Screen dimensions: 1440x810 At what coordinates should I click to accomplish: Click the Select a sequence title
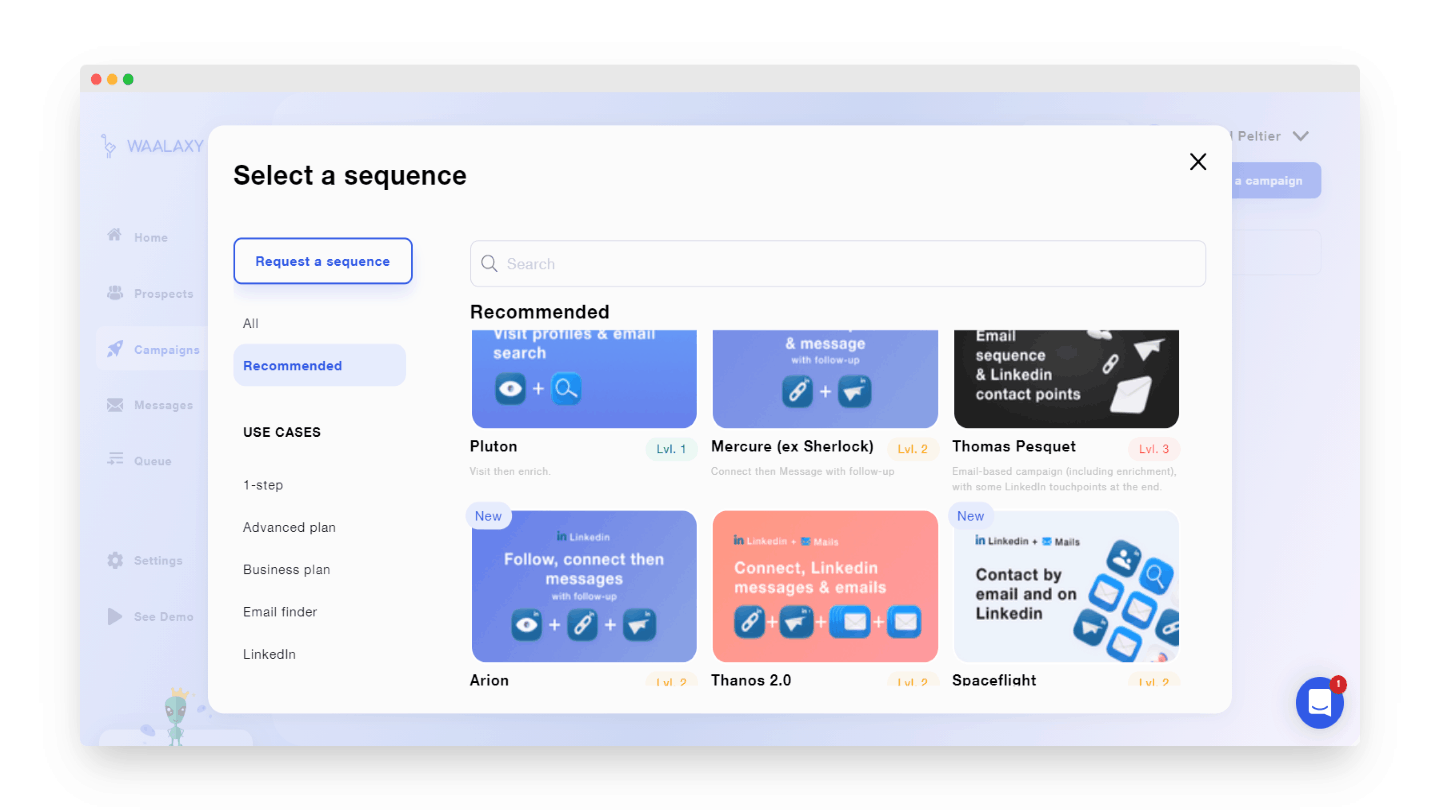tap(350, 175)
